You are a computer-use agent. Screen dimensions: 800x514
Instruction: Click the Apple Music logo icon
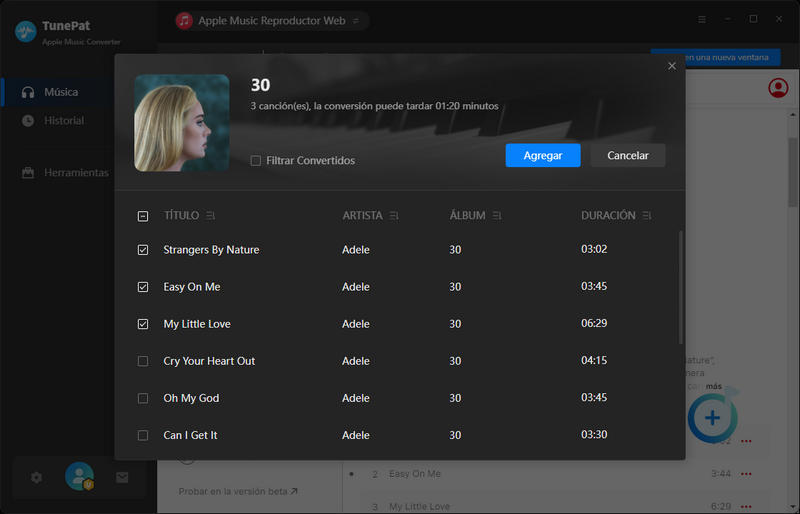pyautogui.click(x=184, y=21)
